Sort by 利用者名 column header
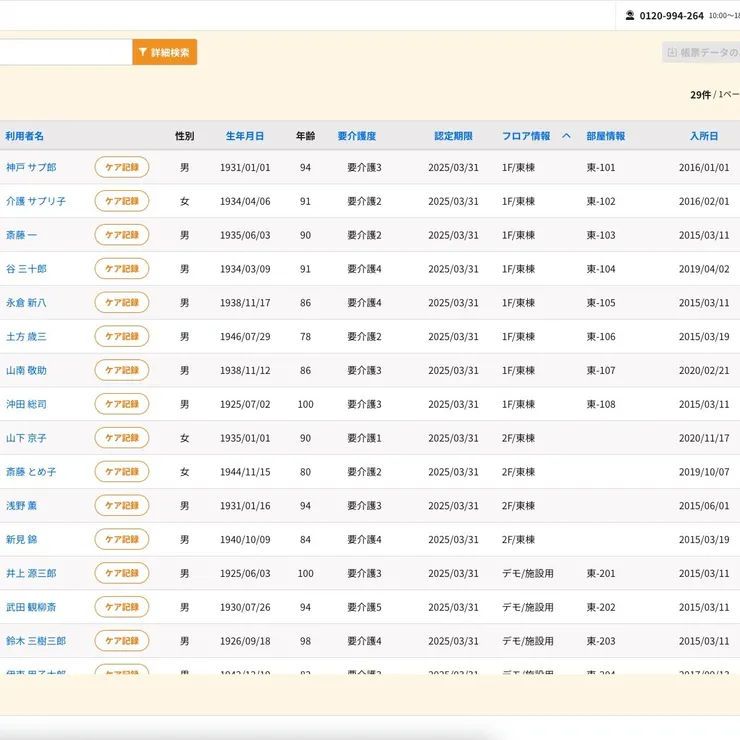Image resolution: width=740 pixels, height=740 pixels. coord(25,136)
